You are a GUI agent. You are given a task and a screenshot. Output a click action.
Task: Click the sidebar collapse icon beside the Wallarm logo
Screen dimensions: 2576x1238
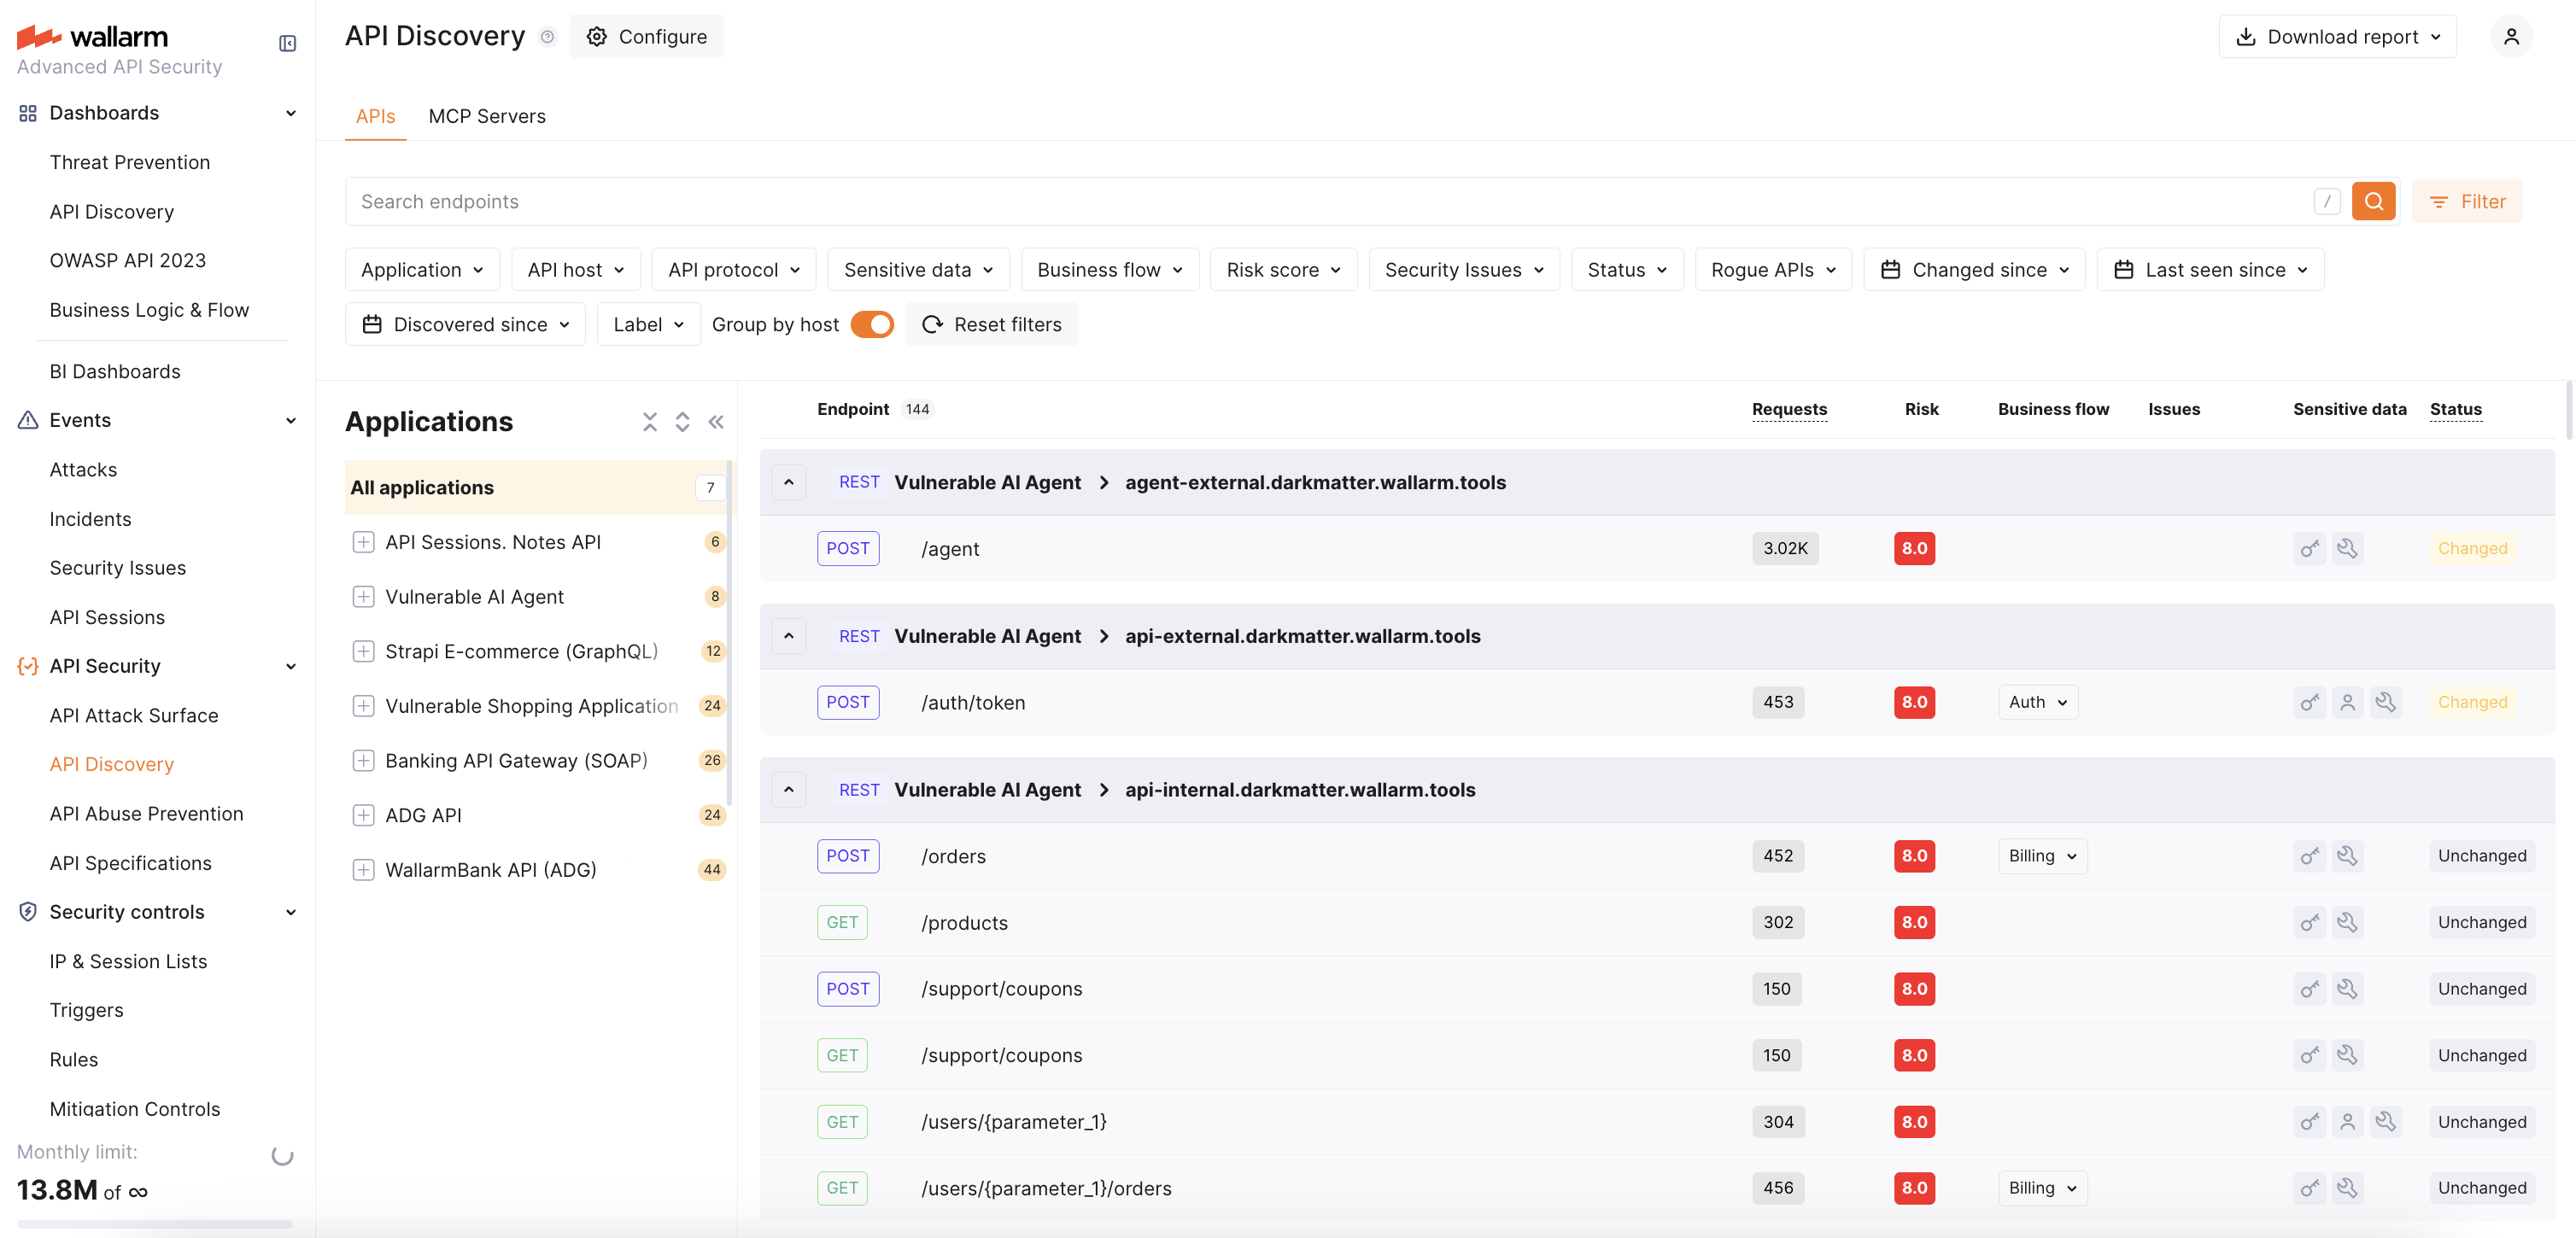pos(287,44)
